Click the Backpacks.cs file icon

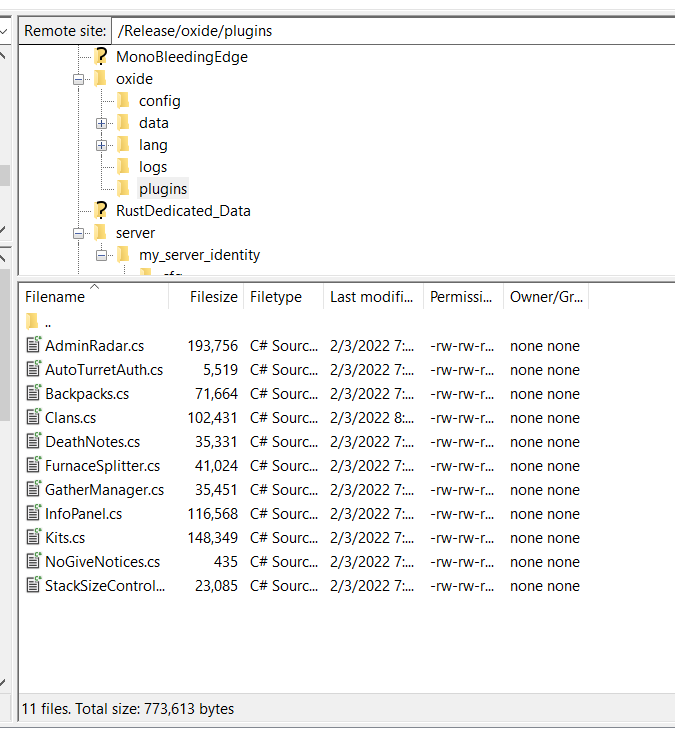coord(34,393)
